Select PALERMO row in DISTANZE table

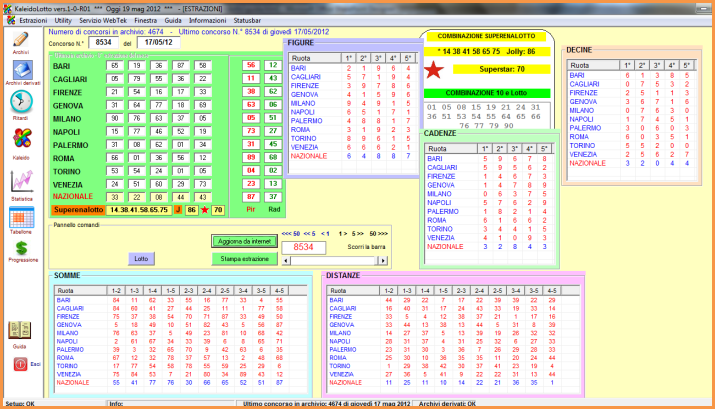point(453,349)
